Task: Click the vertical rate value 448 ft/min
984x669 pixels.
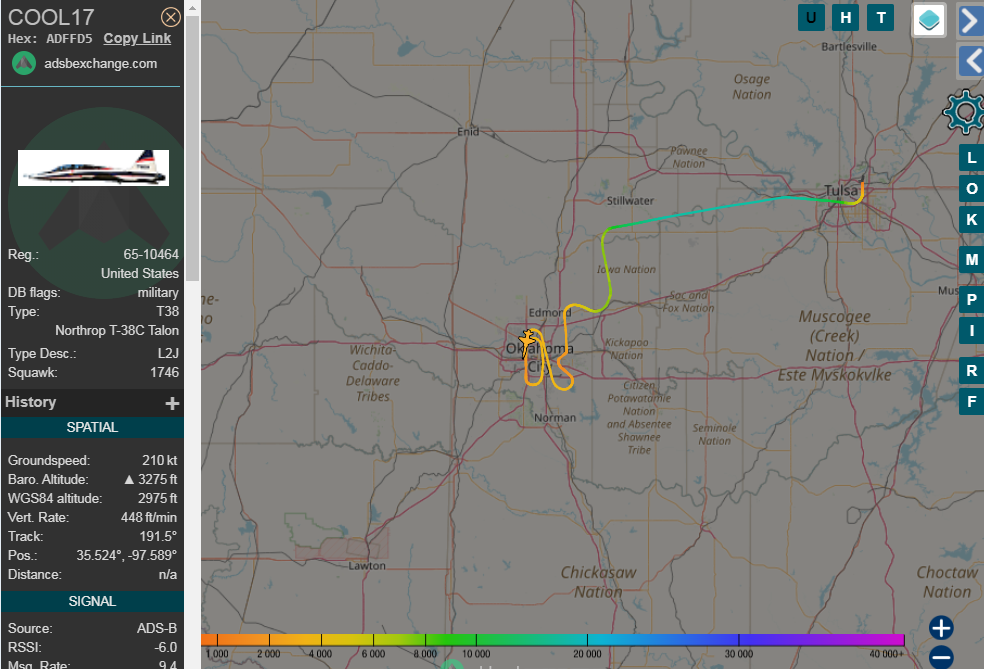Action: (149, 518)
